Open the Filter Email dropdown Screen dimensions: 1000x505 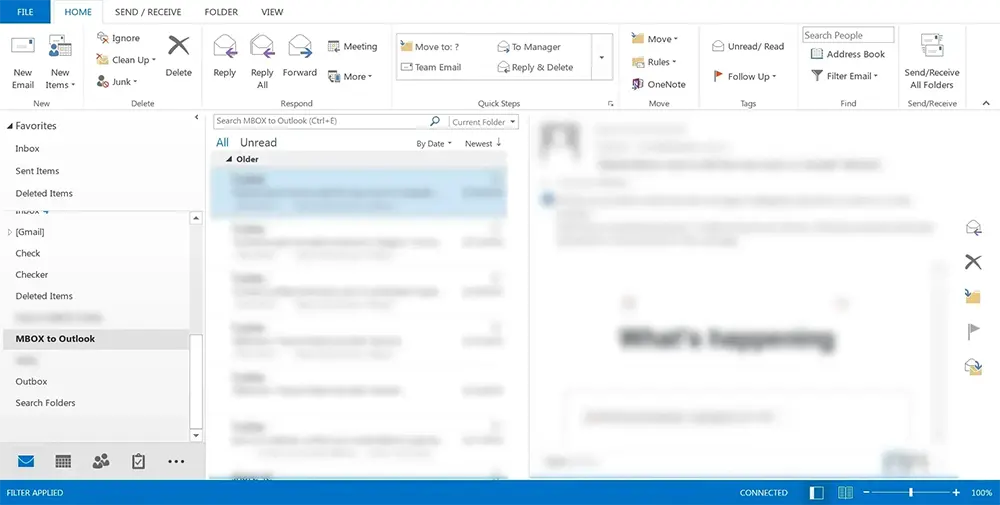tap(844, 76)
